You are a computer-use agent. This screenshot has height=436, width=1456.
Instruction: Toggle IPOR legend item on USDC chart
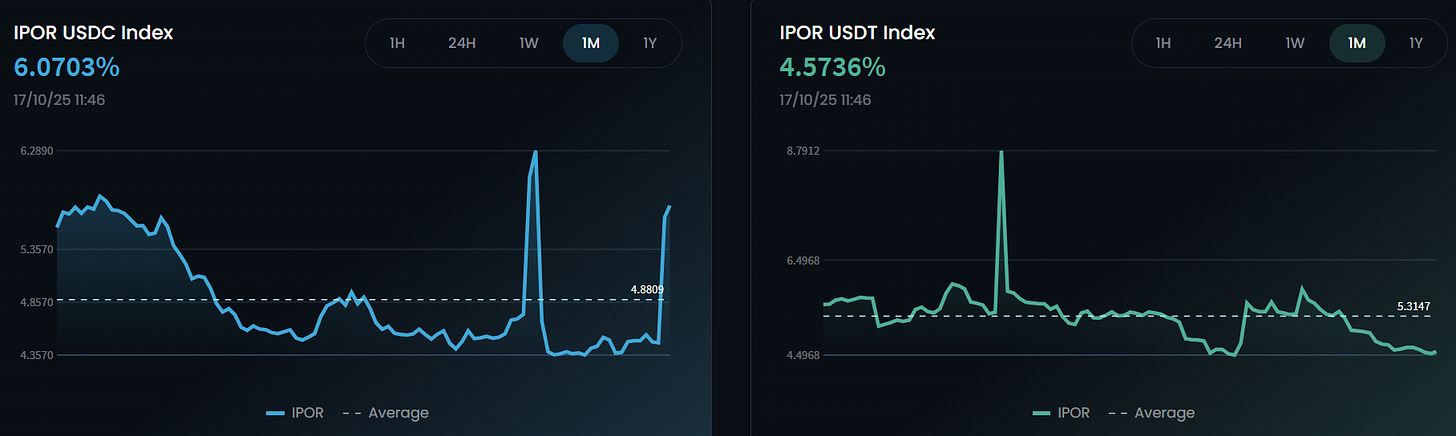[x=294, y=412]
